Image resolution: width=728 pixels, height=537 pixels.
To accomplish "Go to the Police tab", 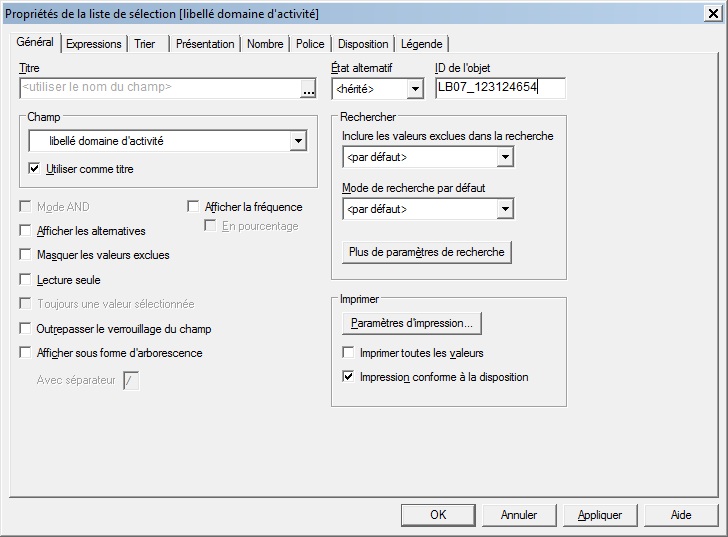I will coord(310,44).
